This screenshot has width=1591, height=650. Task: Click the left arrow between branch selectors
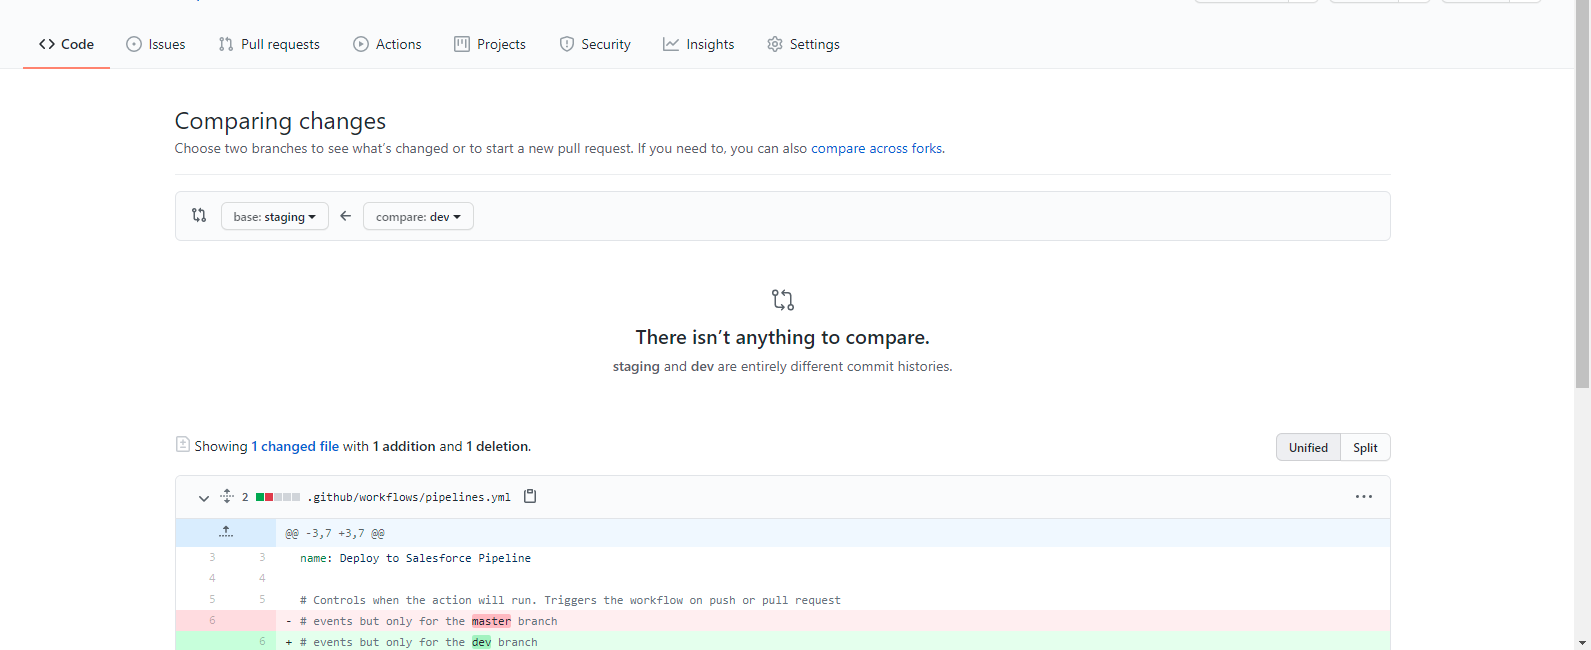346,216
